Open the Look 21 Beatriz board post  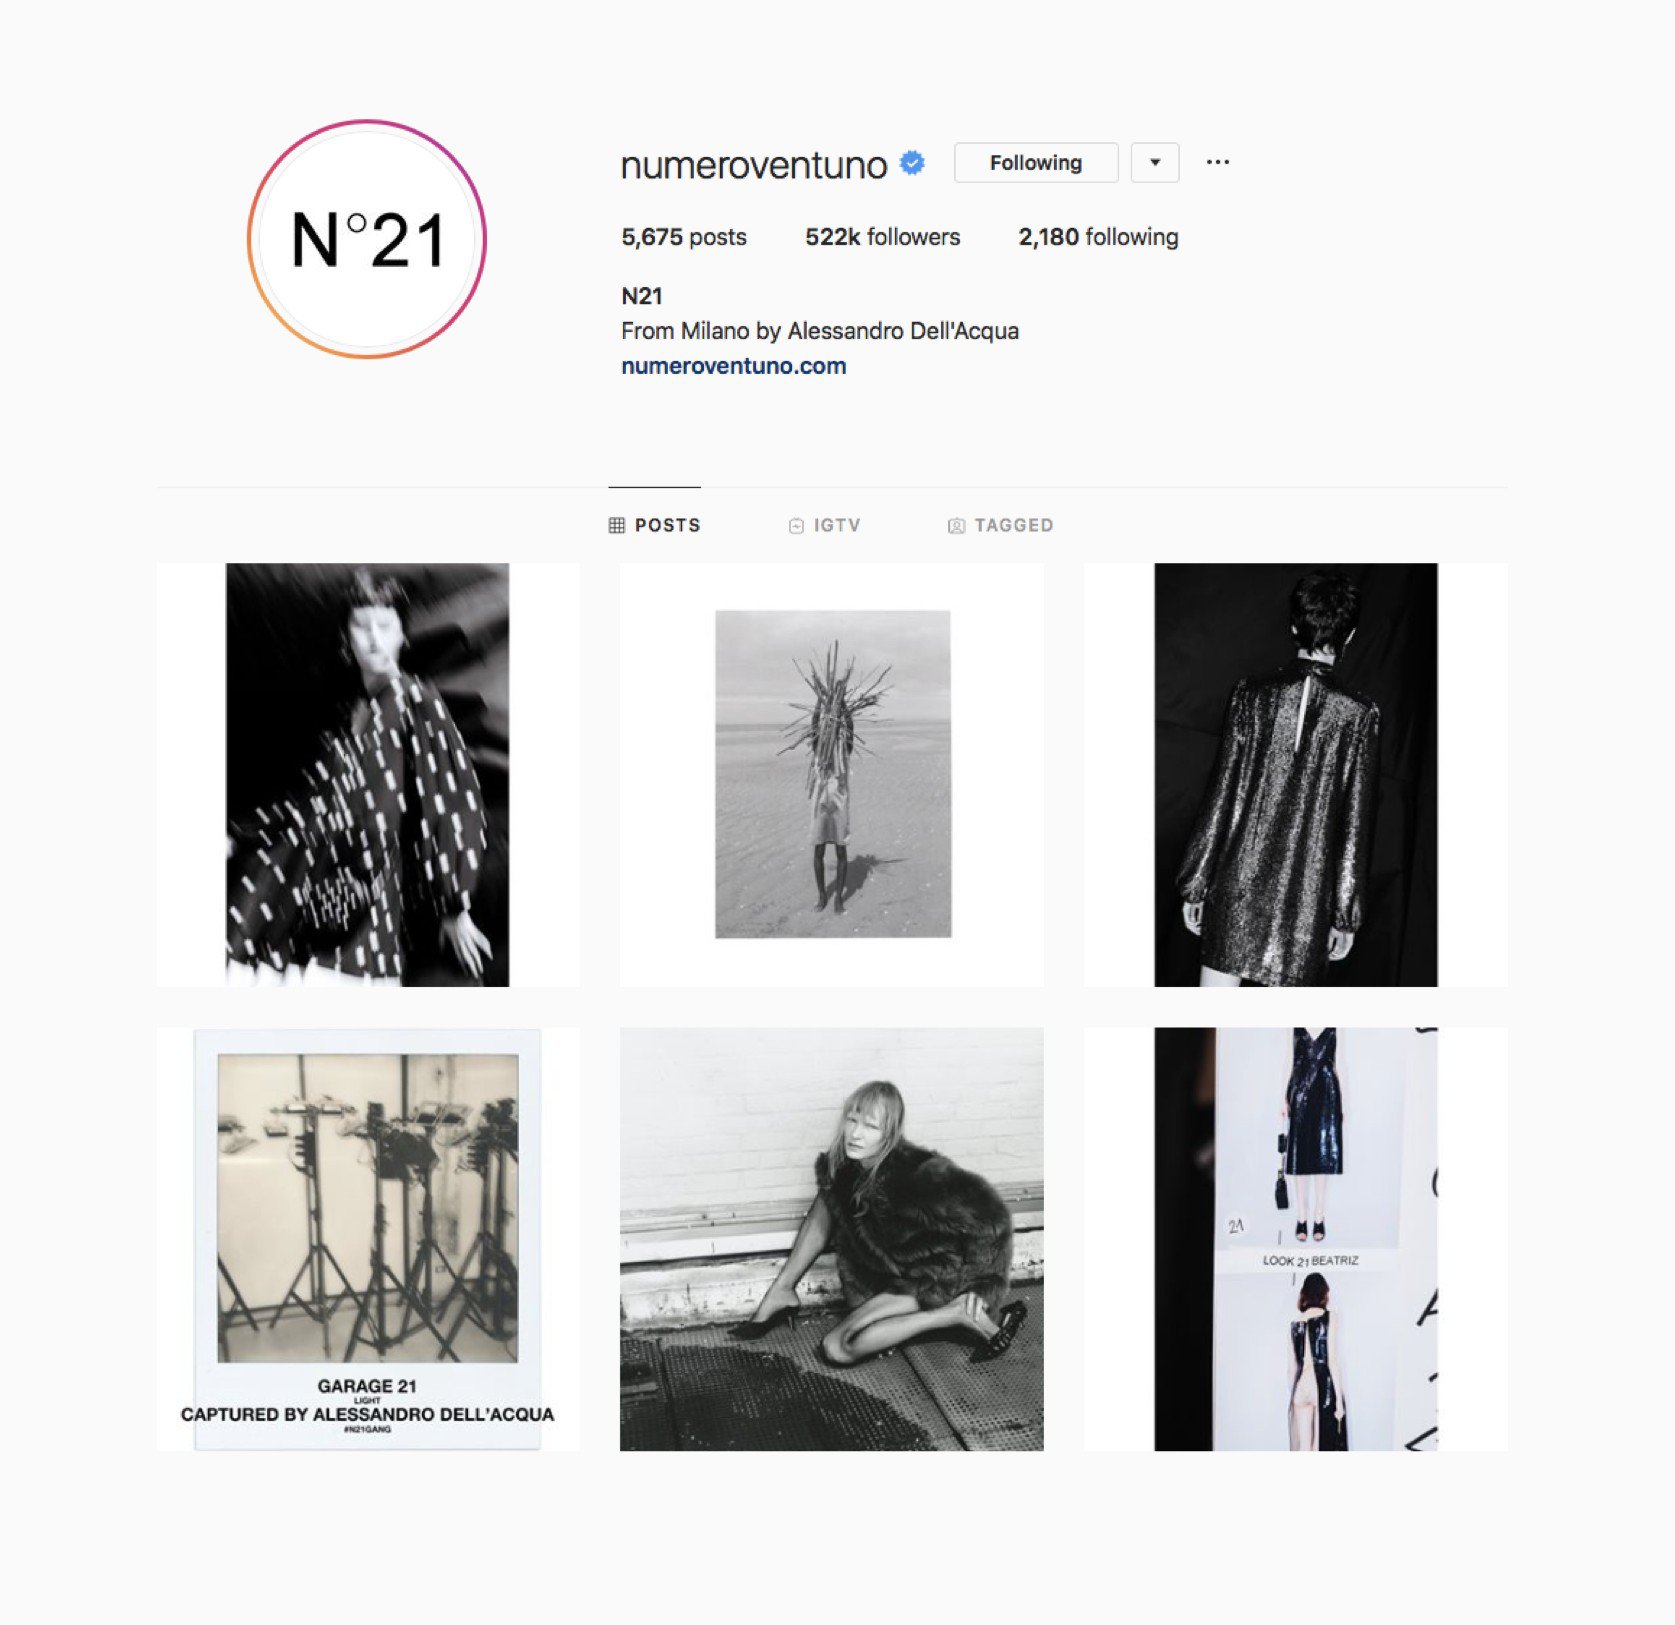(1296, 1239)
